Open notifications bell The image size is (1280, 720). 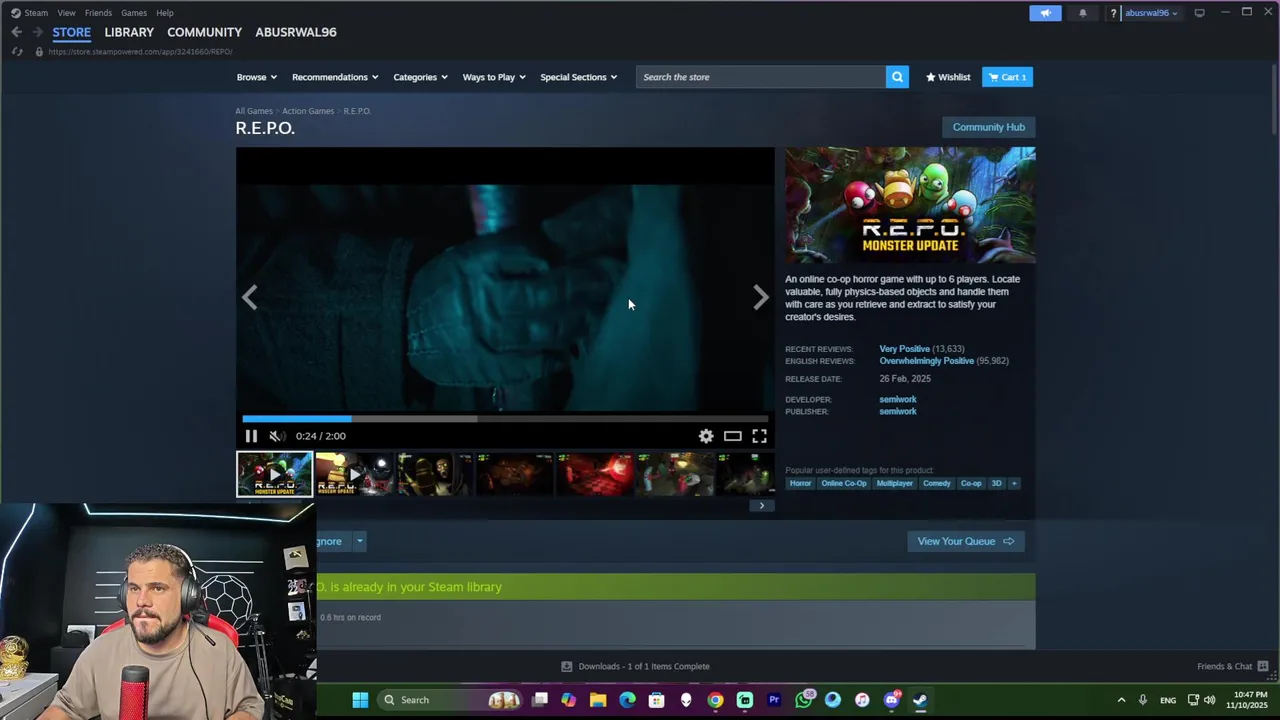point(1082,13)
